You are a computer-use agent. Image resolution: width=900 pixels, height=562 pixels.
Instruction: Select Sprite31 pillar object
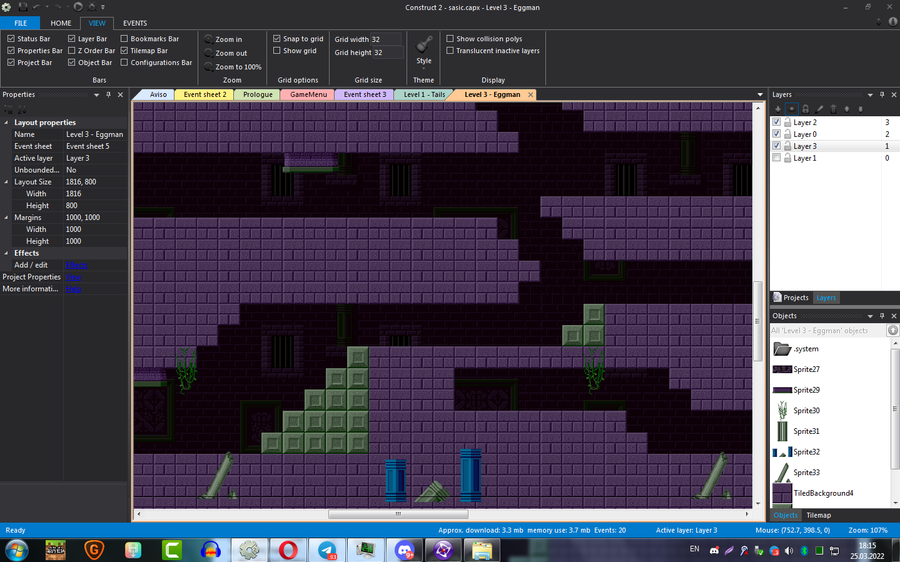pos(796,431)
